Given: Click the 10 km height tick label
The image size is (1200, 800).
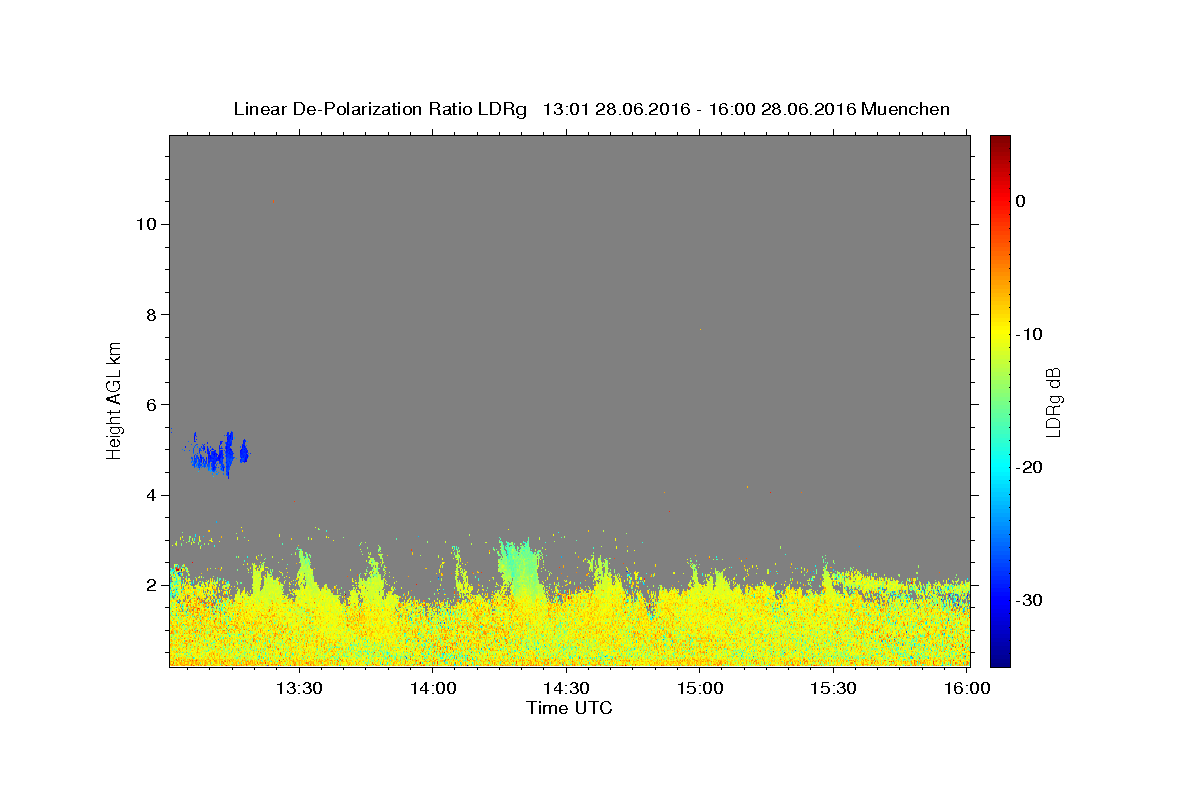Looking at the screenshot, I should click(x=143, y=224).
